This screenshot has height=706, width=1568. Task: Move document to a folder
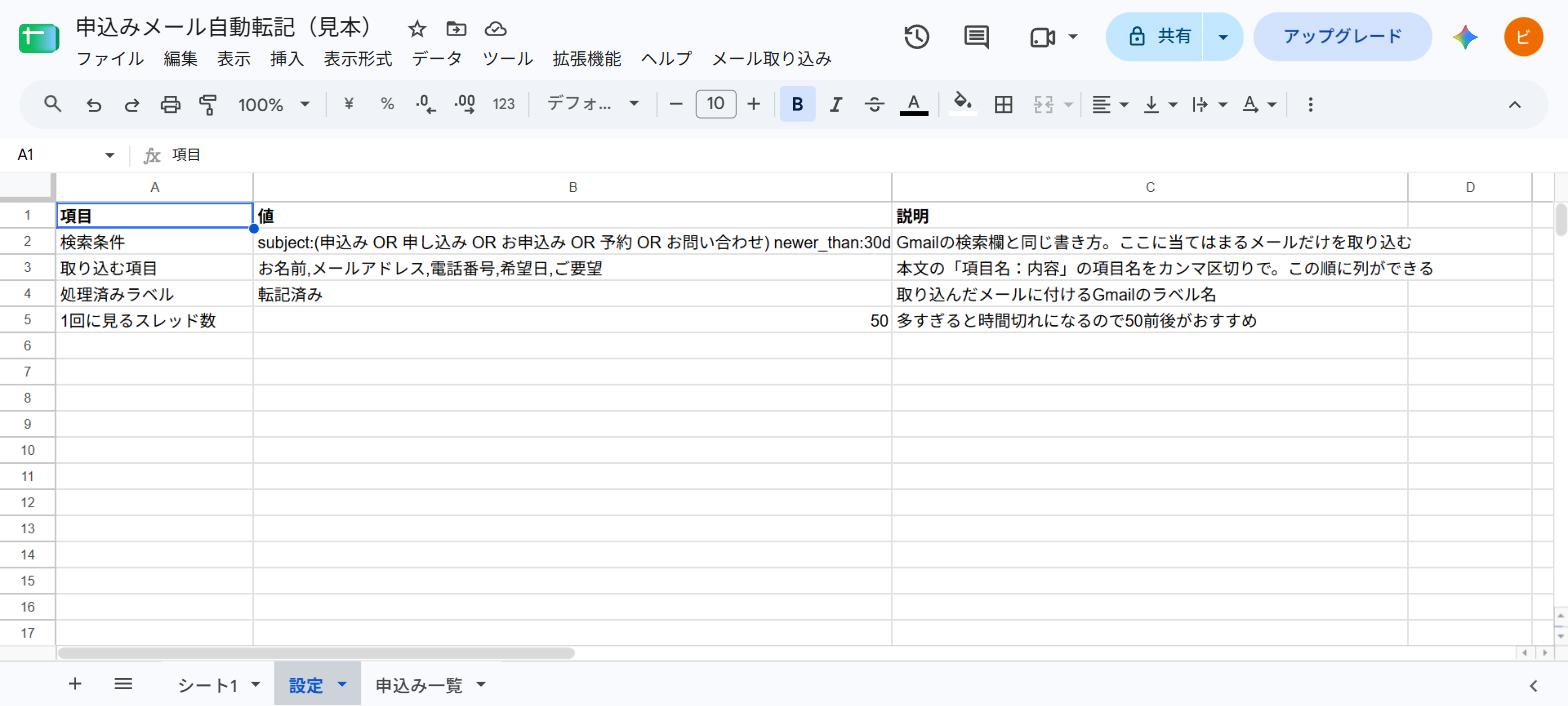(x=456, y=29)
